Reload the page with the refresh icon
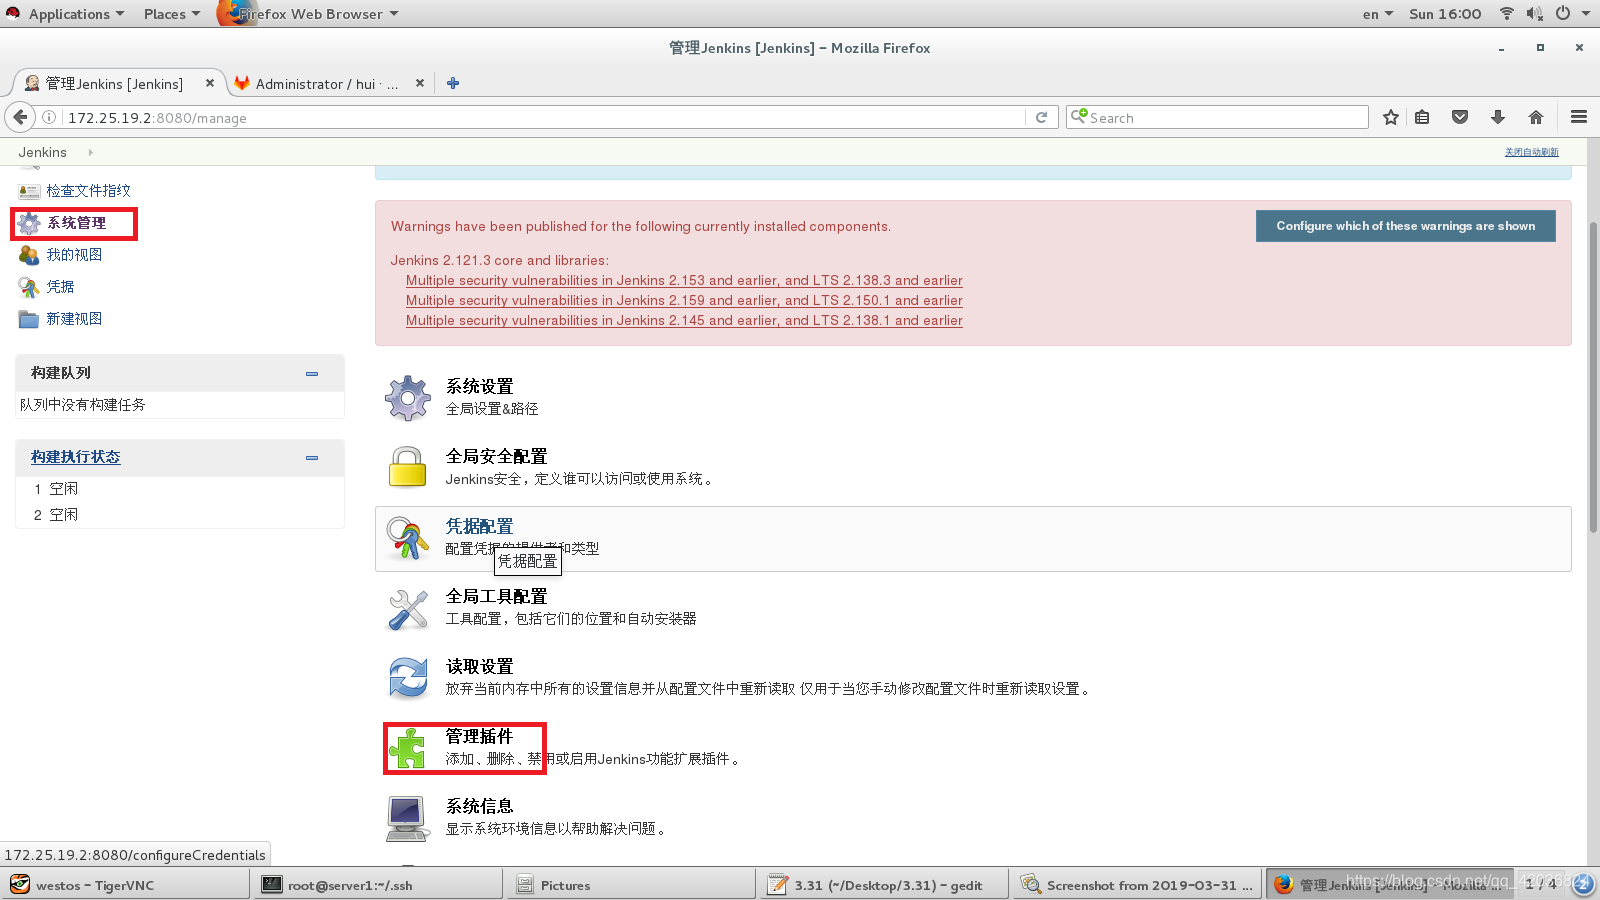The image size is (1600, 900). (1041, 117)
